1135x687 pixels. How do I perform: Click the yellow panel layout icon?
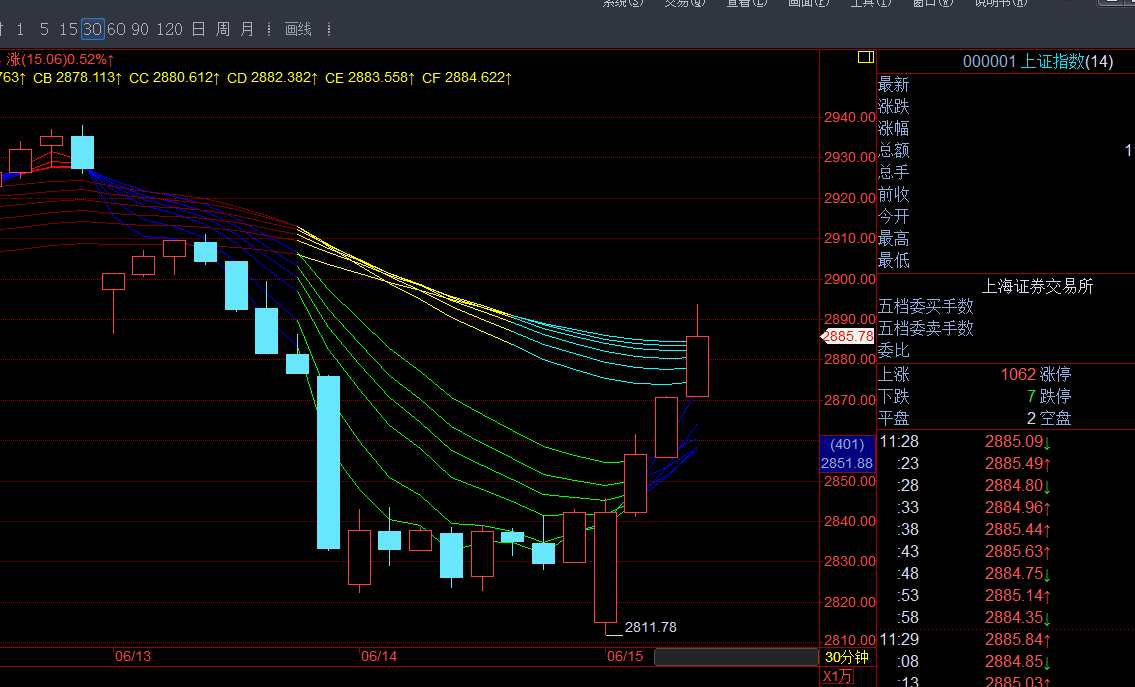[x=866, y=58]
